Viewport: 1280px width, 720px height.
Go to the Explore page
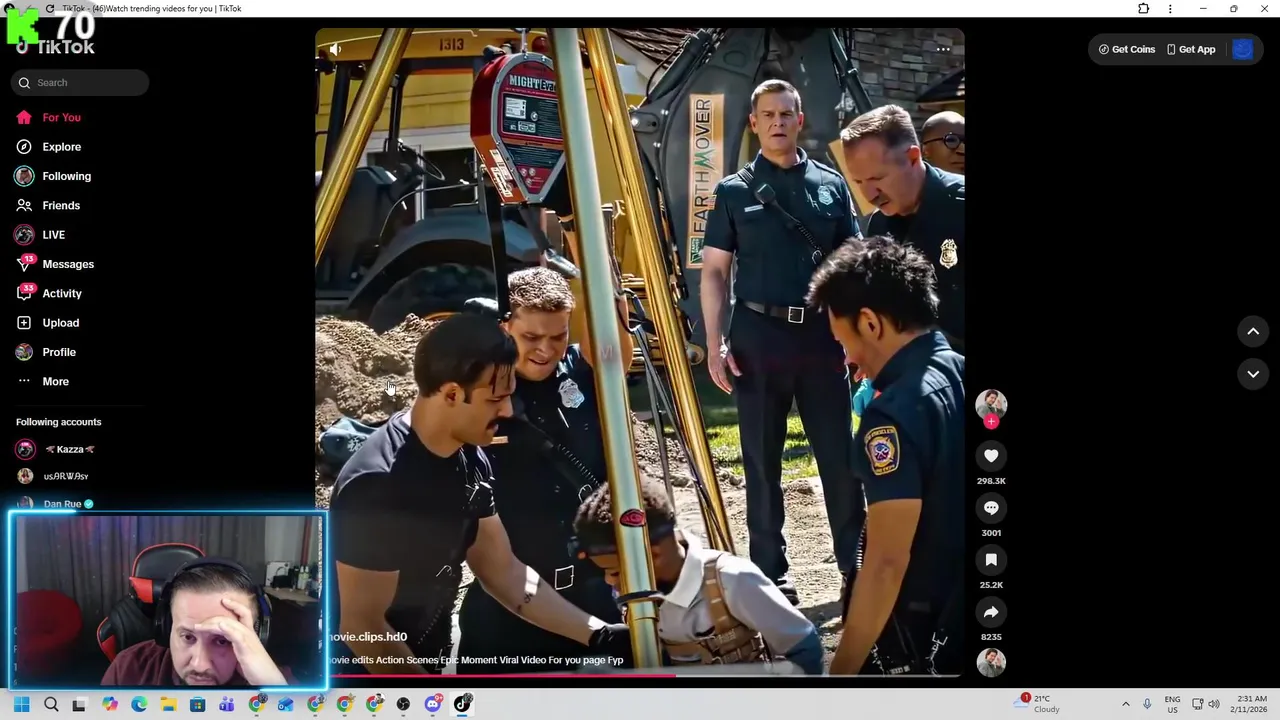48,147
